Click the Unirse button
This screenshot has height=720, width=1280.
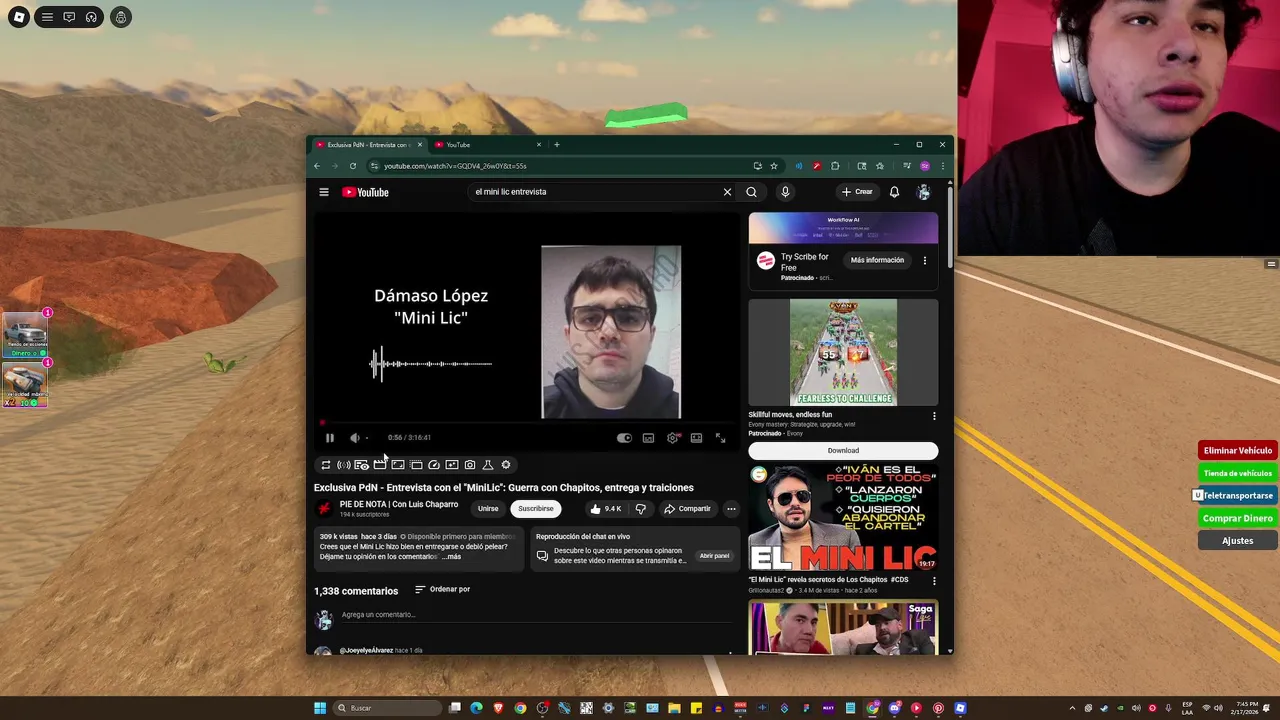click(488, 509)
